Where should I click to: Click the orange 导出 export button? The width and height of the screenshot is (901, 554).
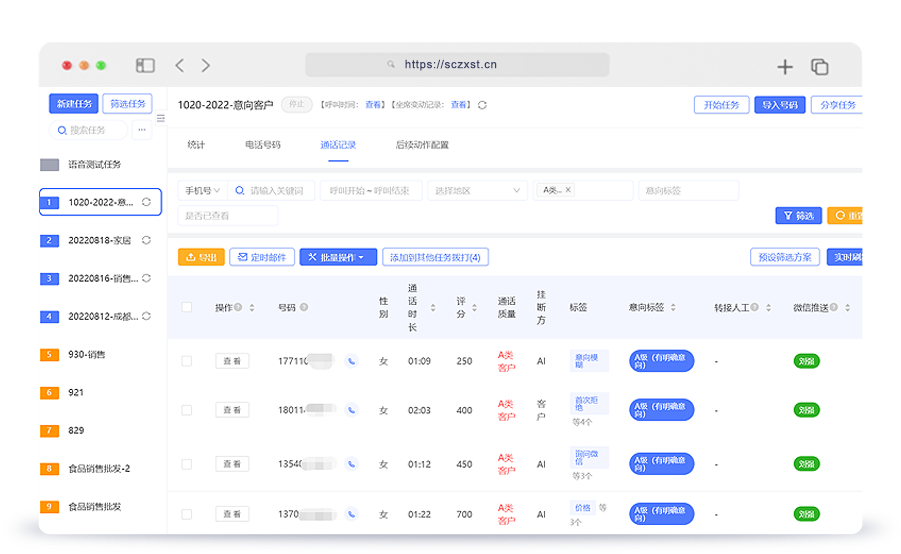point(201,257)
